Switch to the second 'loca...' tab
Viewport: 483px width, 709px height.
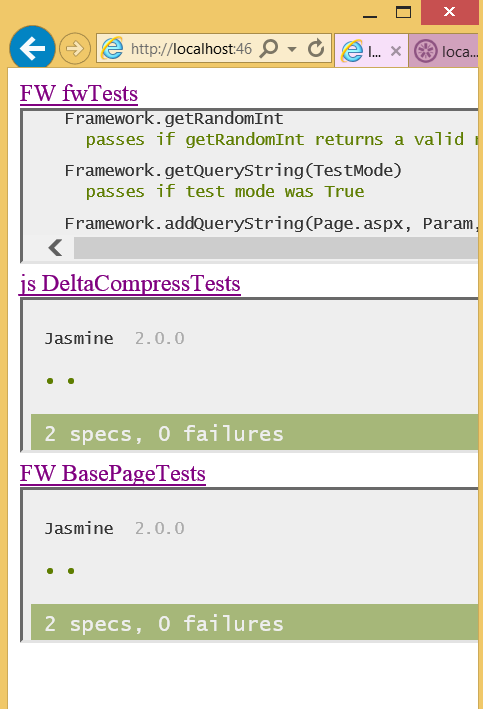[x=443, y=51]
